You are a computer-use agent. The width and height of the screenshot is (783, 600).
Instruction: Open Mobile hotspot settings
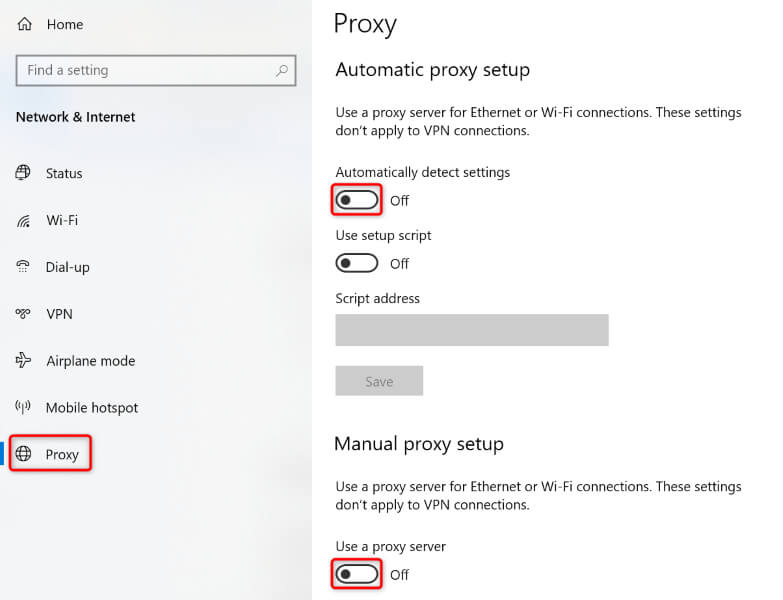(x=92, y=408)
